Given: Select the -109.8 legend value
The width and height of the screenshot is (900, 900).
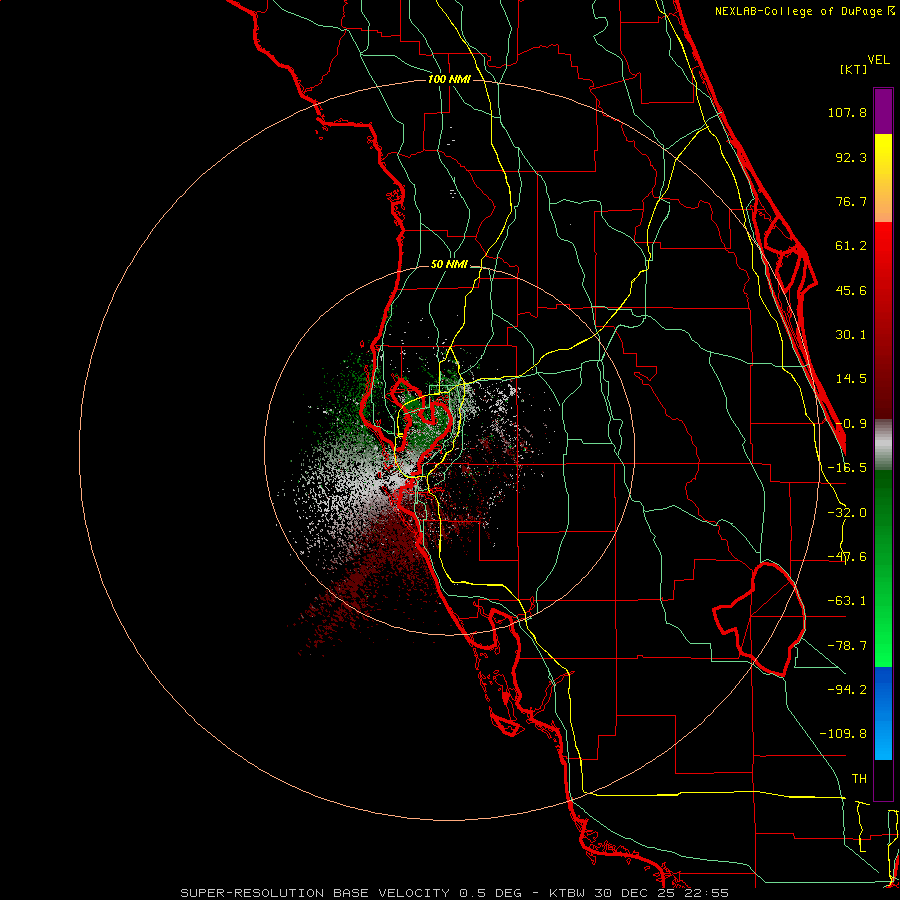Looking at the screenshot, I should click(843, 734).
